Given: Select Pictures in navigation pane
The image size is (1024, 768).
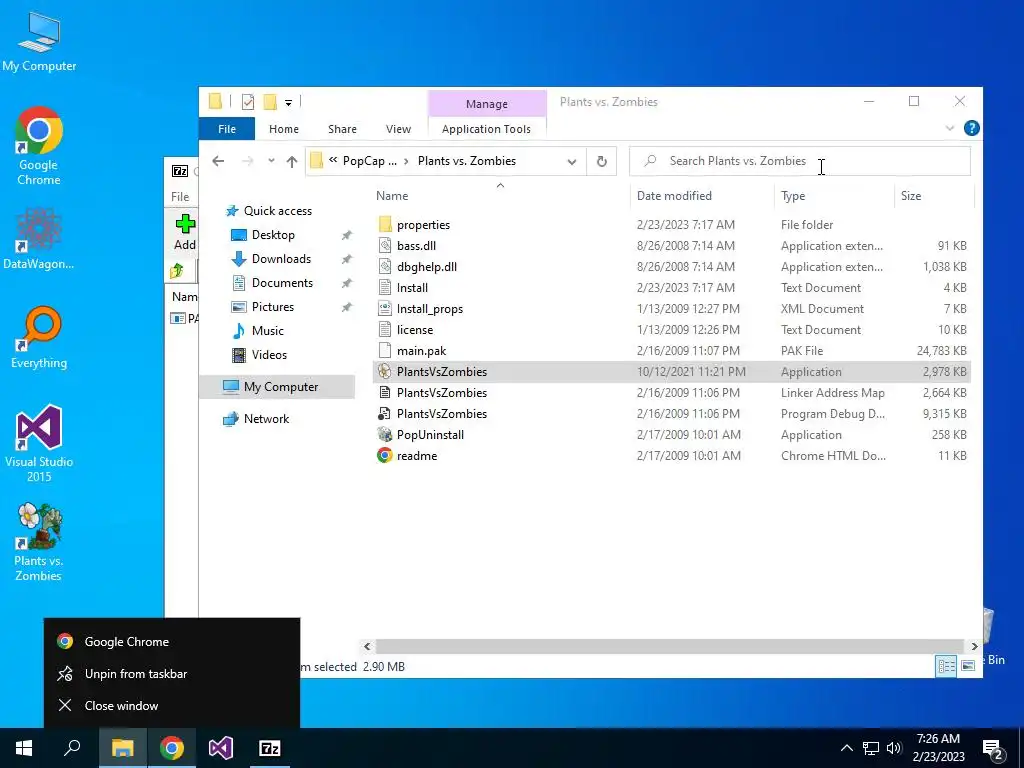Looking at the screenshot, I should (x=272, y=307).
